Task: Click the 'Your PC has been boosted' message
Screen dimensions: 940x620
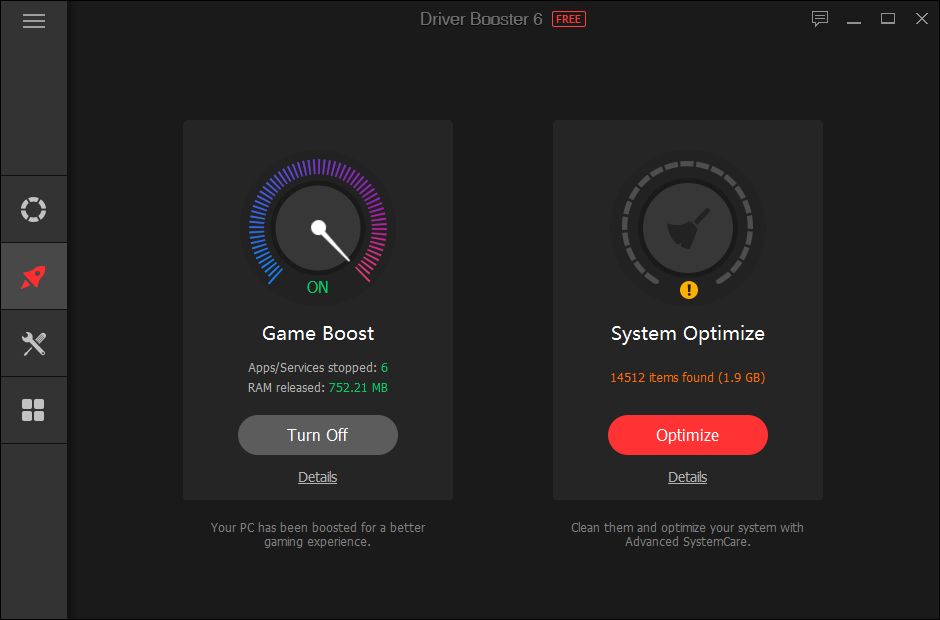Action: coord(318,534)
